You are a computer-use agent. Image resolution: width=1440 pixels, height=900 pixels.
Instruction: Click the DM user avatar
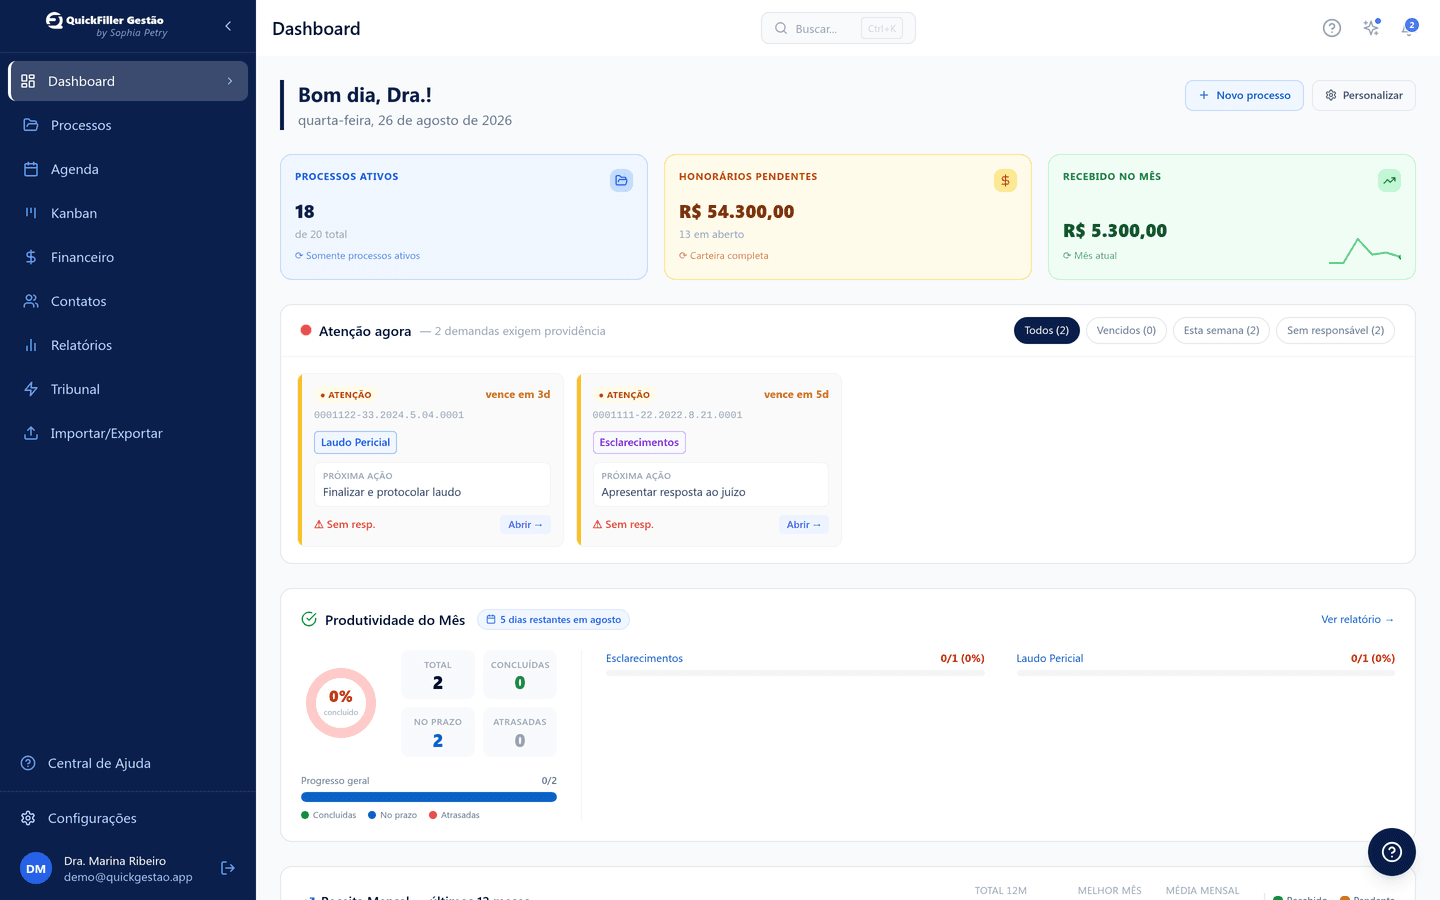[36, 868]
